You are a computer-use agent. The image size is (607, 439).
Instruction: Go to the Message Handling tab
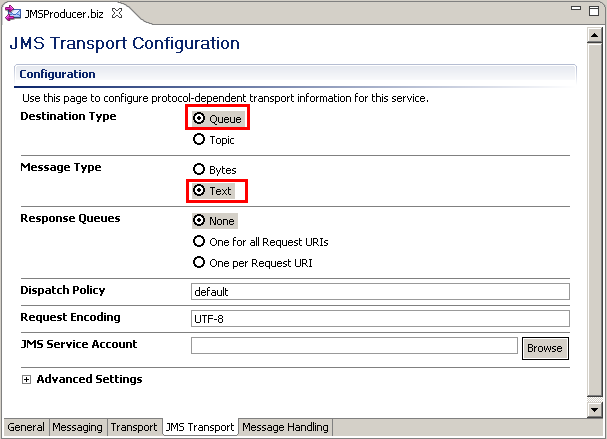click(285, 427)
